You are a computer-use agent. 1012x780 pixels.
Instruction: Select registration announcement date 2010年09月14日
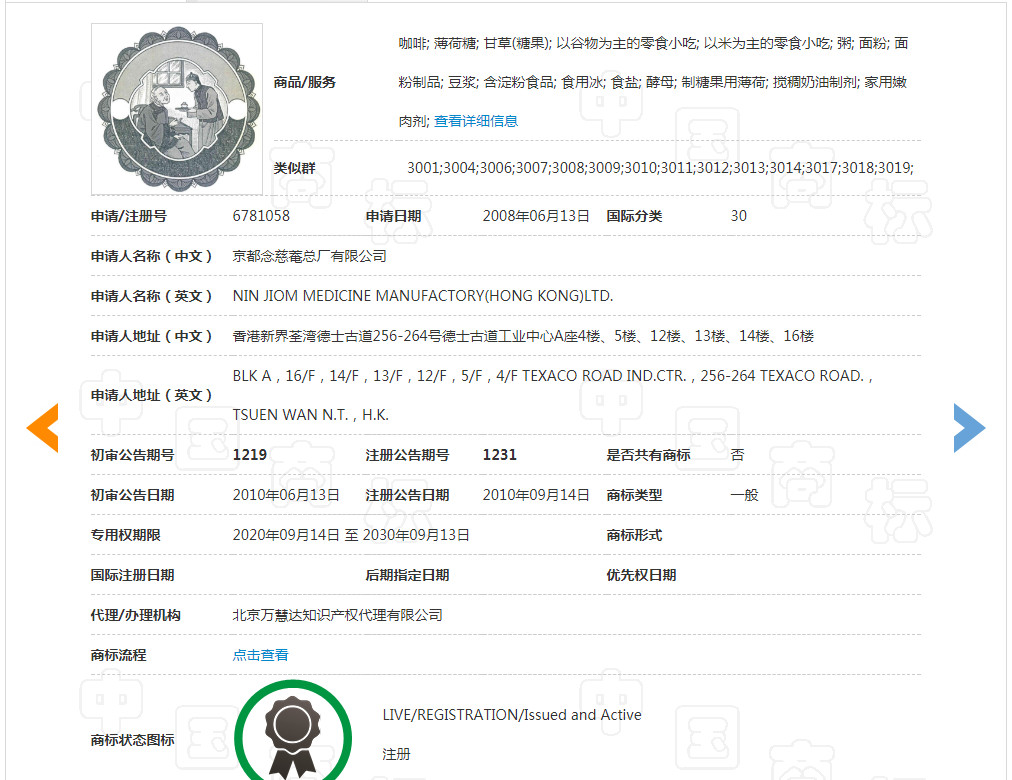pos(536,495)
